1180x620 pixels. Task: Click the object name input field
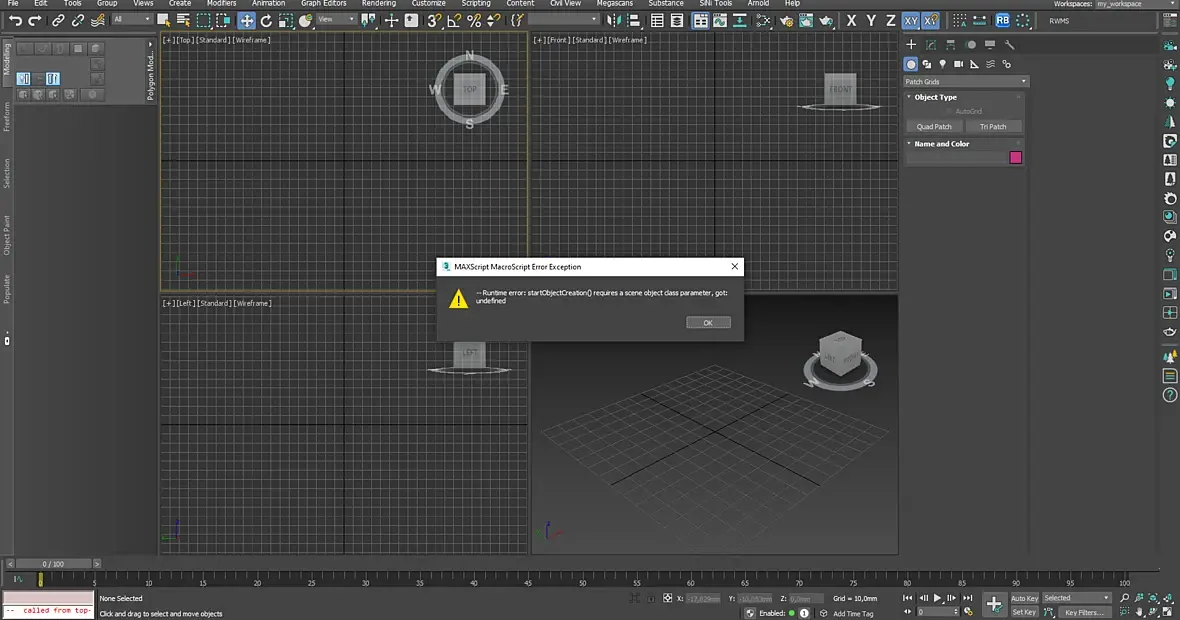(x=956, y=158)
